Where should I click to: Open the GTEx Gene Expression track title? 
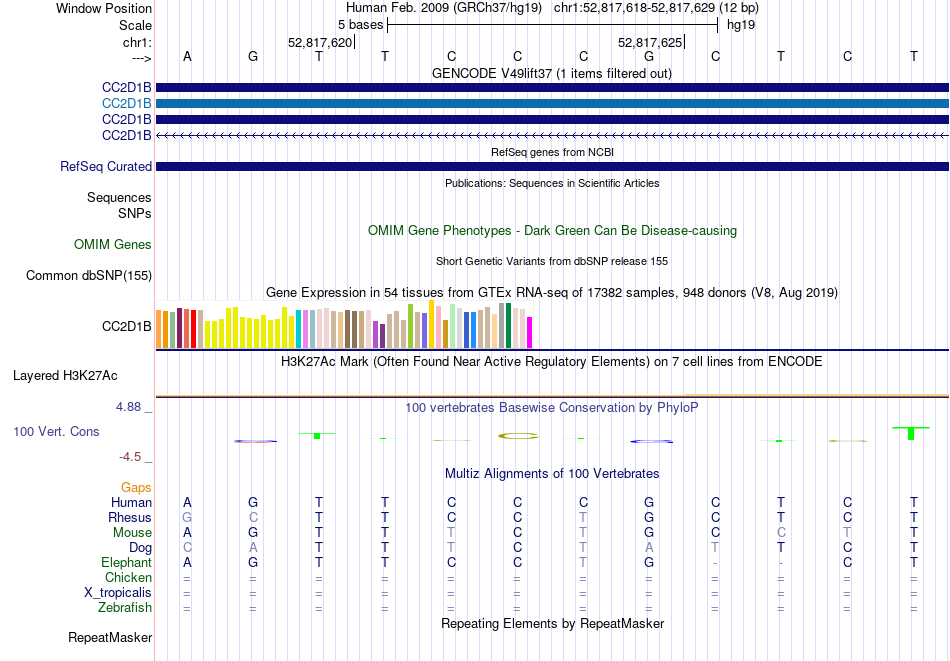click(552, 293)
